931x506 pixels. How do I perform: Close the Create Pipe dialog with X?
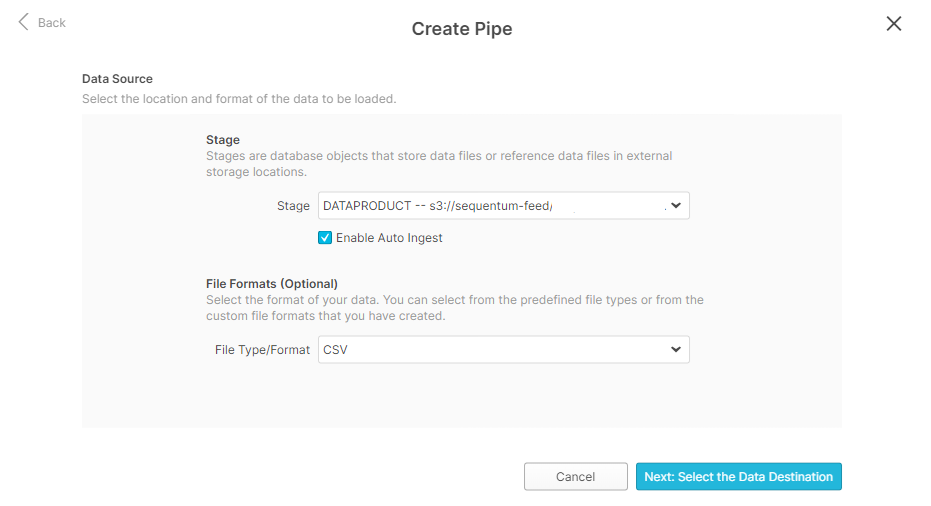(x=893, y=24)
